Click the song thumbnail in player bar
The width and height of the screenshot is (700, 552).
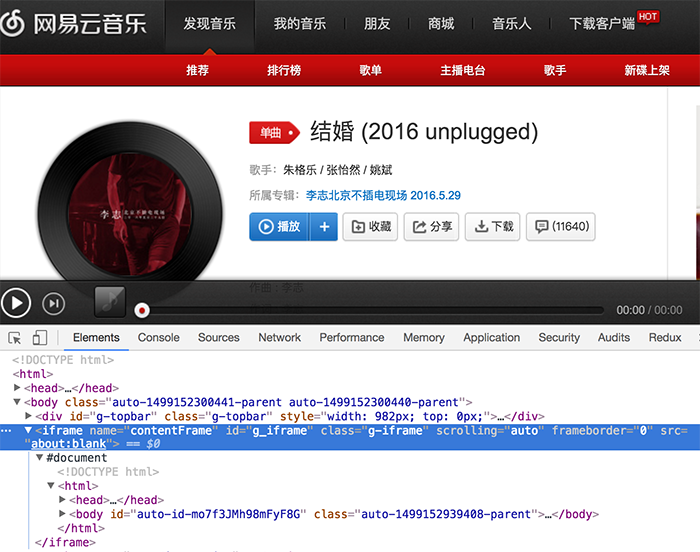[x=110, y=302]
